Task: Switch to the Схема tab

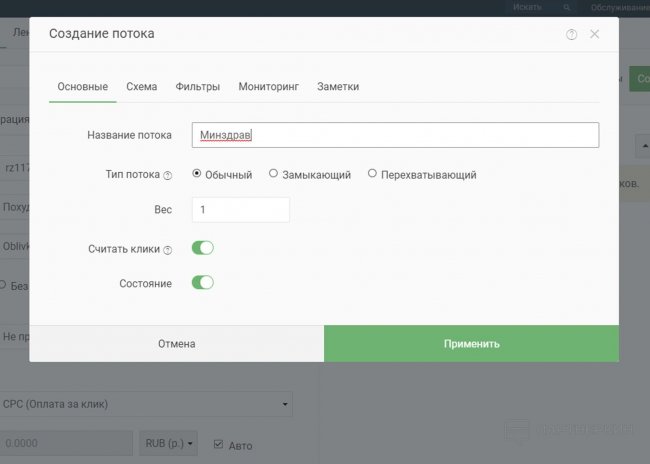Action: (141, 87)
